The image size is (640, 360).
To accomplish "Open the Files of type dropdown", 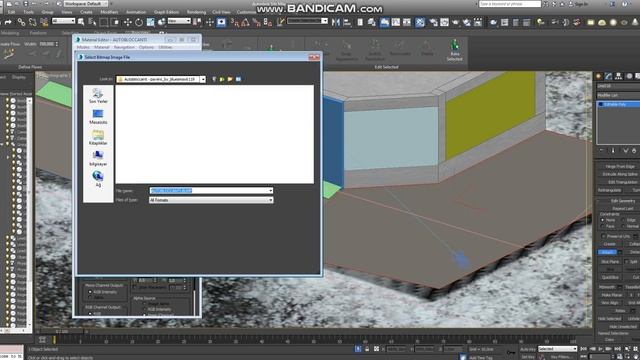I will click(270, 200).
